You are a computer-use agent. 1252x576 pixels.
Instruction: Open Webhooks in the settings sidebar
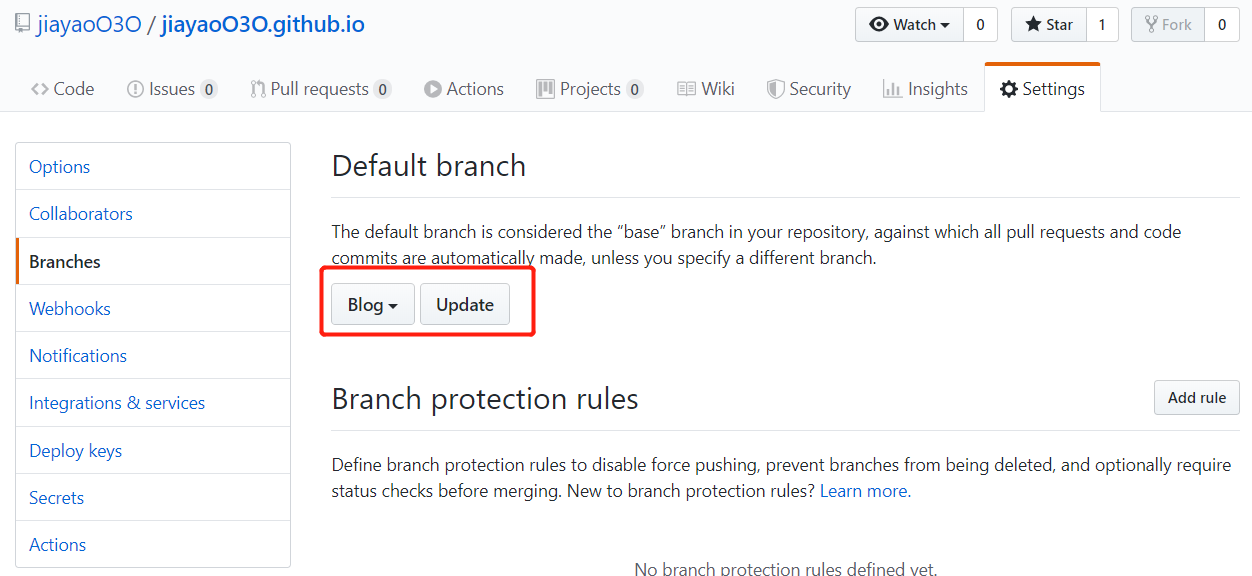[70, 309]
